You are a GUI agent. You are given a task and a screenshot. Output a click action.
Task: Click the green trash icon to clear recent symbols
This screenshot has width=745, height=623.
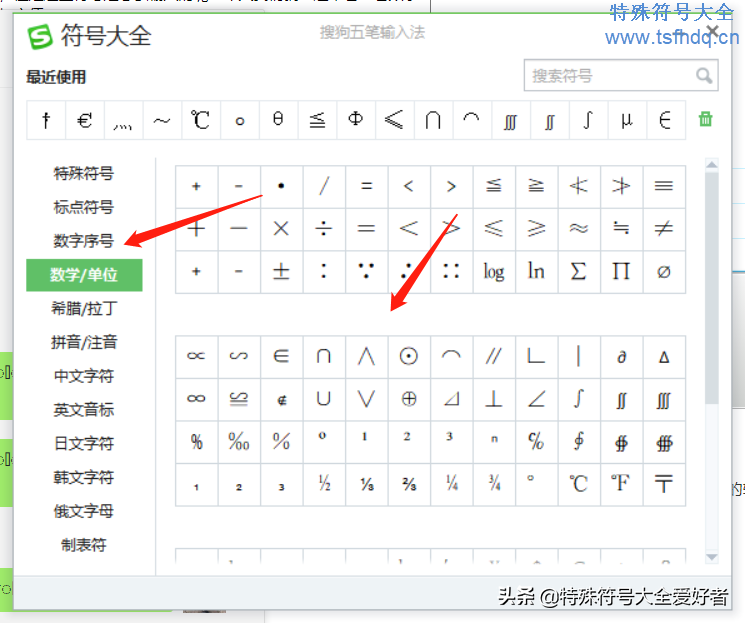click(706, 120)
